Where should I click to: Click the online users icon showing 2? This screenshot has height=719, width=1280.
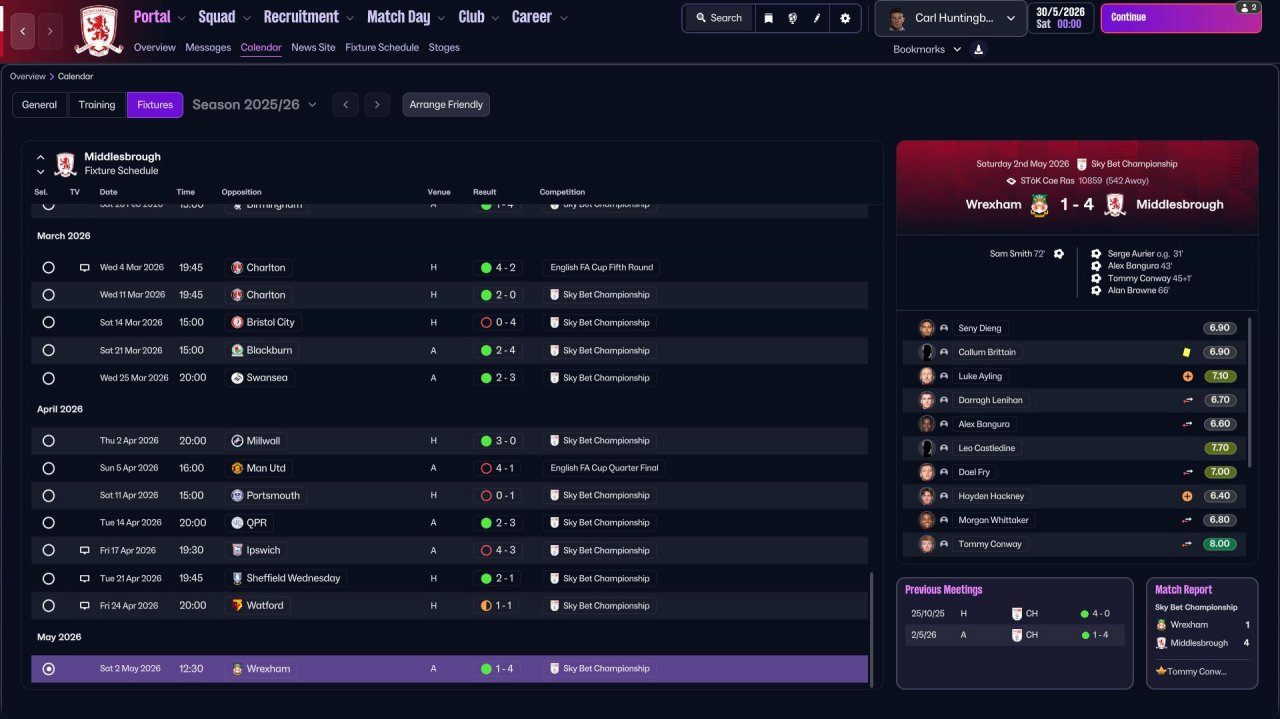point(1246,7)
